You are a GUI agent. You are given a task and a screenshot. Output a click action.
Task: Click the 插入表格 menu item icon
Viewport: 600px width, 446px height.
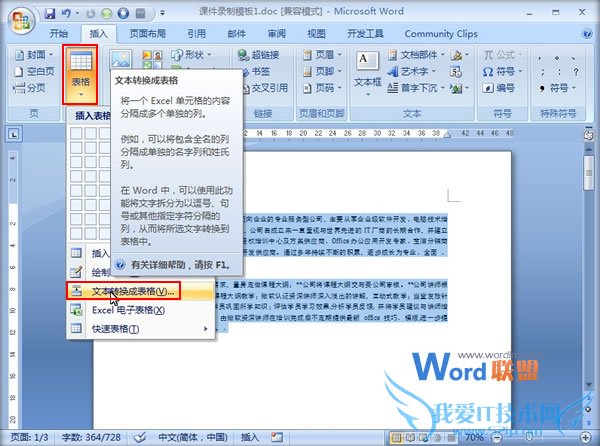[76, 253]
